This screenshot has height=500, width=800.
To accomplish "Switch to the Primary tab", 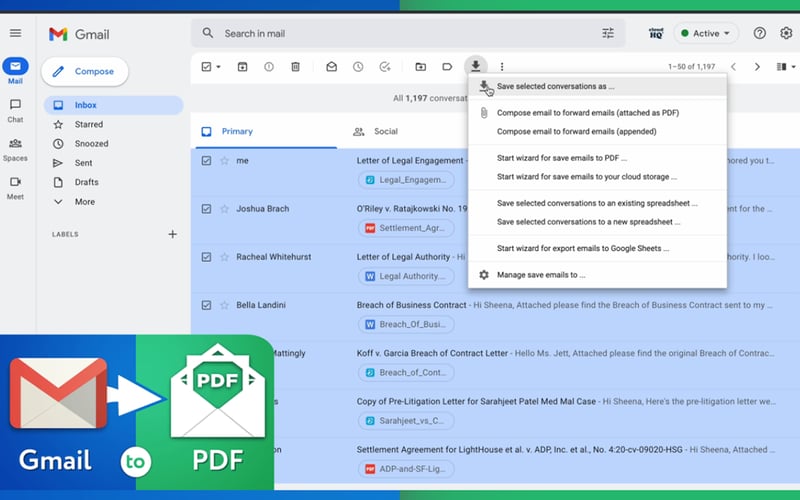I will tap(264, 132).
